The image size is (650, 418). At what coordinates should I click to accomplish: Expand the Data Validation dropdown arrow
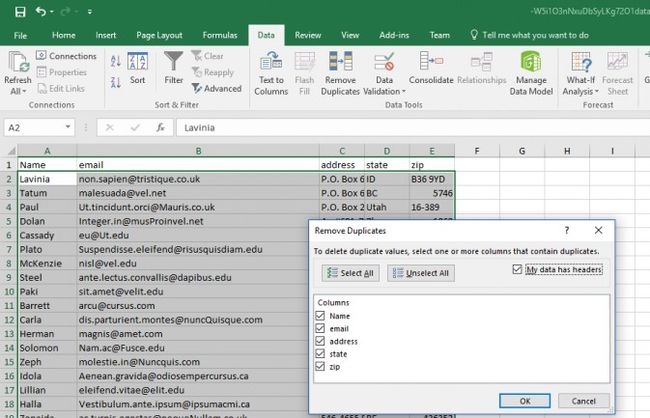(404, 91)
